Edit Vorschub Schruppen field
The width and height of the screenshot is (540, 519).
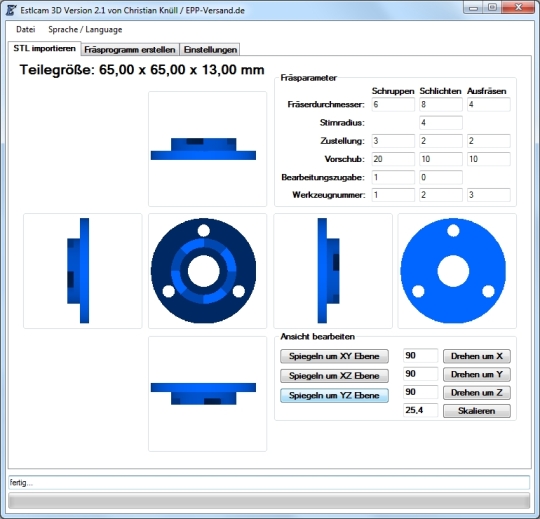pyautogui.click(x=393, y=159)
